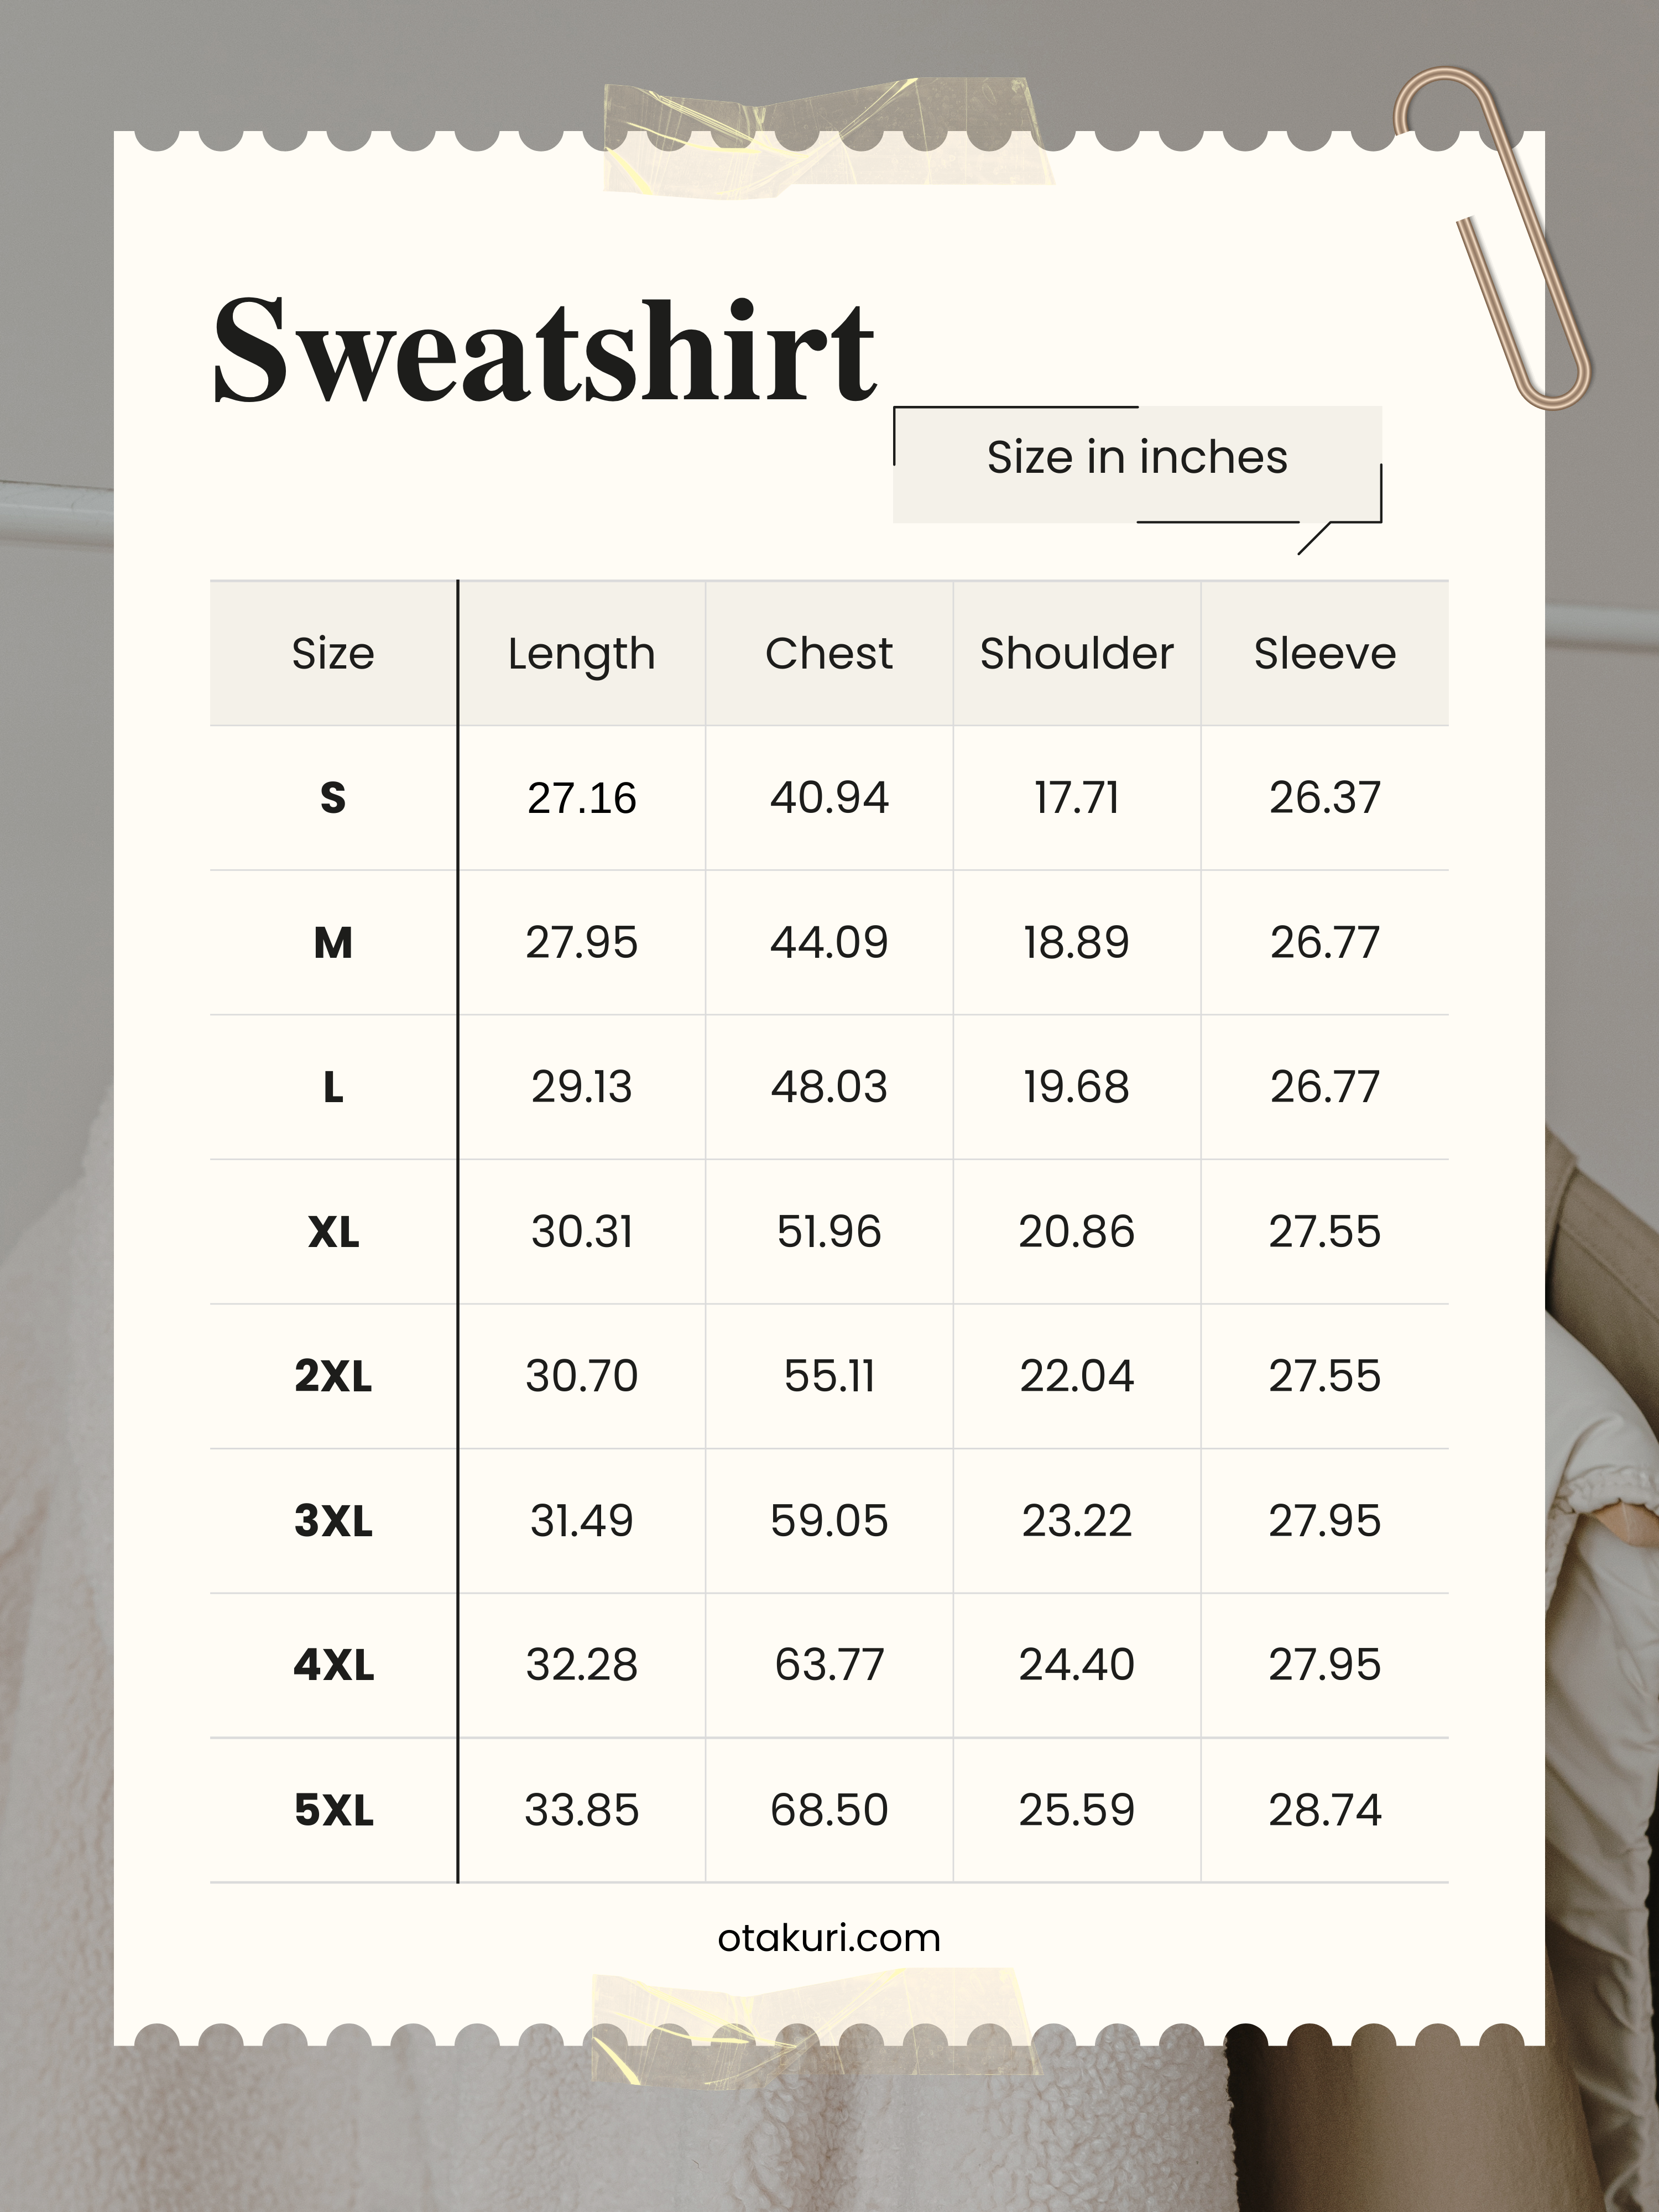The width and height of the screenshot is (1659, 2212).
Task: Click the M size row label
Action: [x=333, y=943]
